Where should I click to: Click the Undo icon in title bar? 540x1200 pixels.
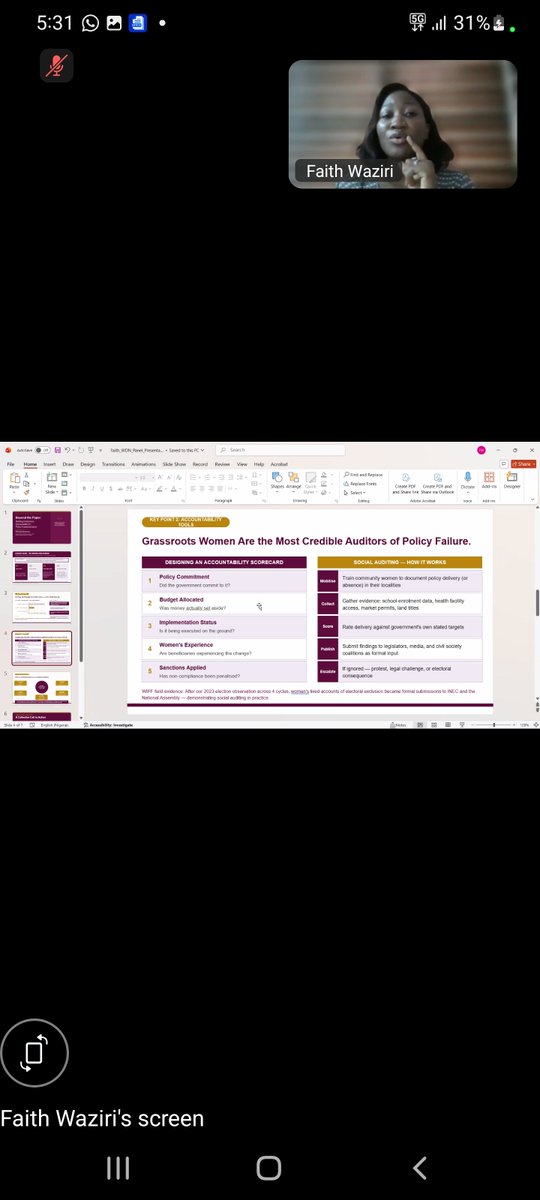coord(68,450)
